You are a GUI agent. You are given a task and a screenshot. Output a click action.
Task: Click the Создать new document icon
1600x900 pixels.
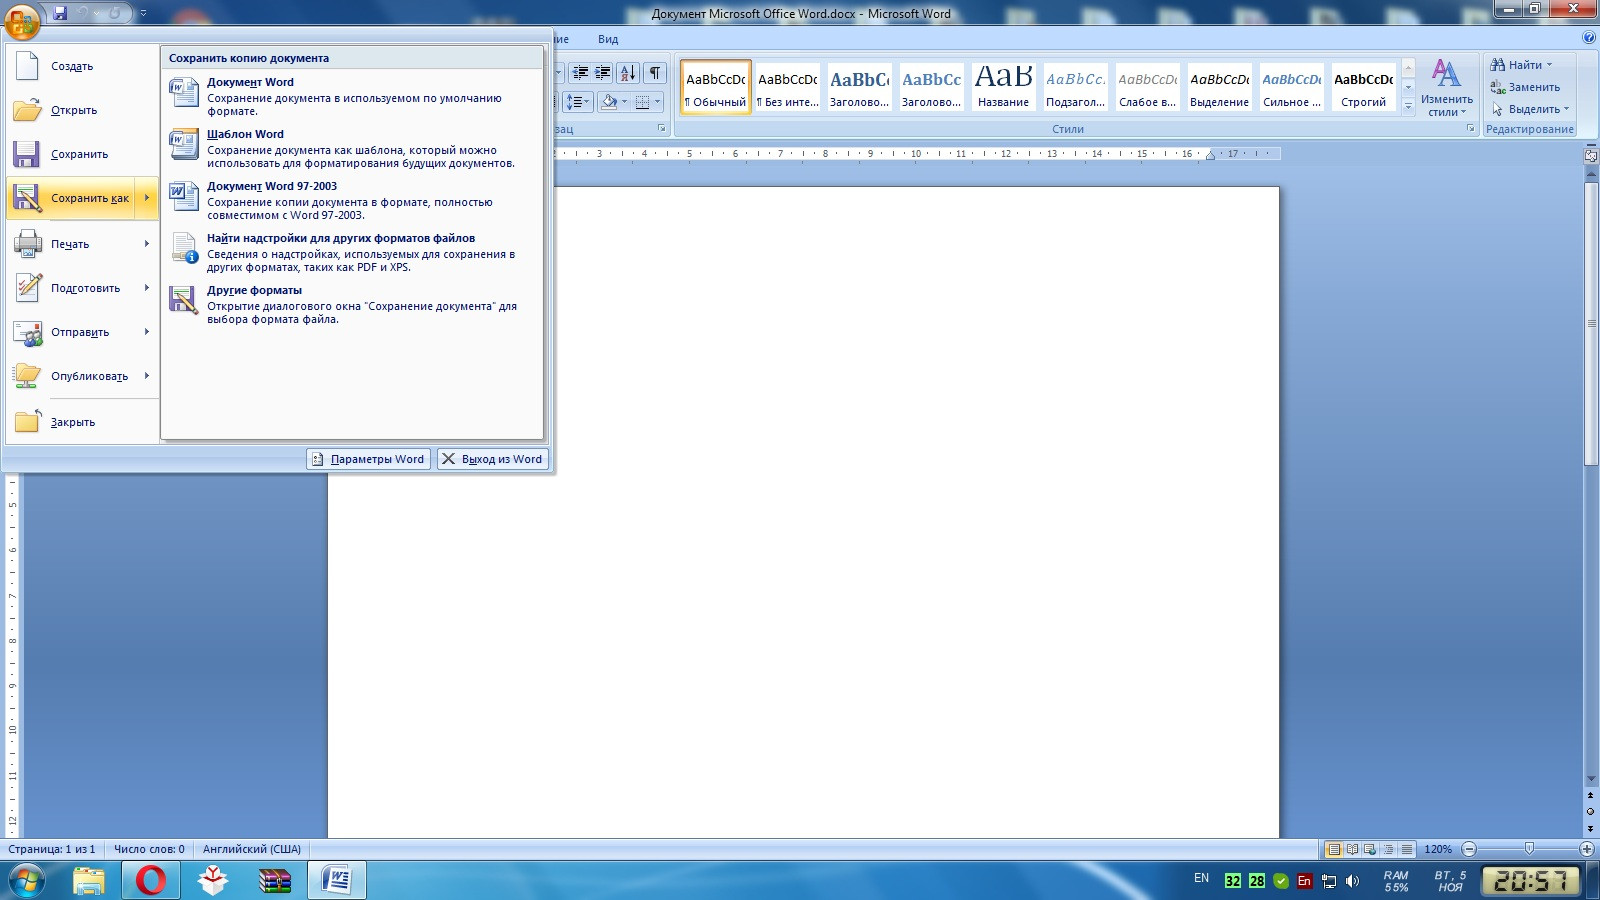[x=27, y=66]
